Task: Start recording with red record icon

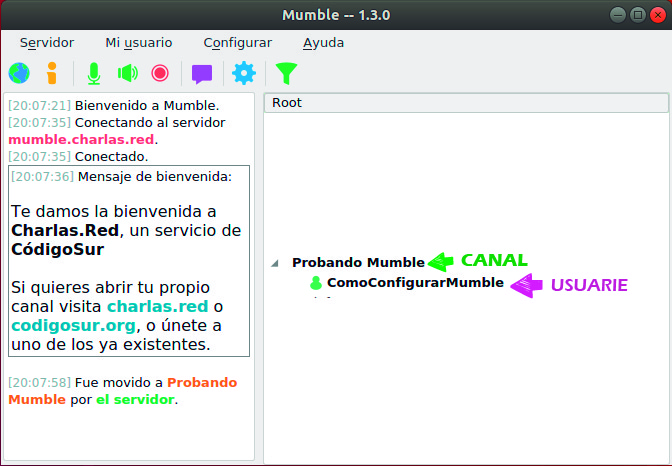Action: pyautogui.click(x=160, y=73)
